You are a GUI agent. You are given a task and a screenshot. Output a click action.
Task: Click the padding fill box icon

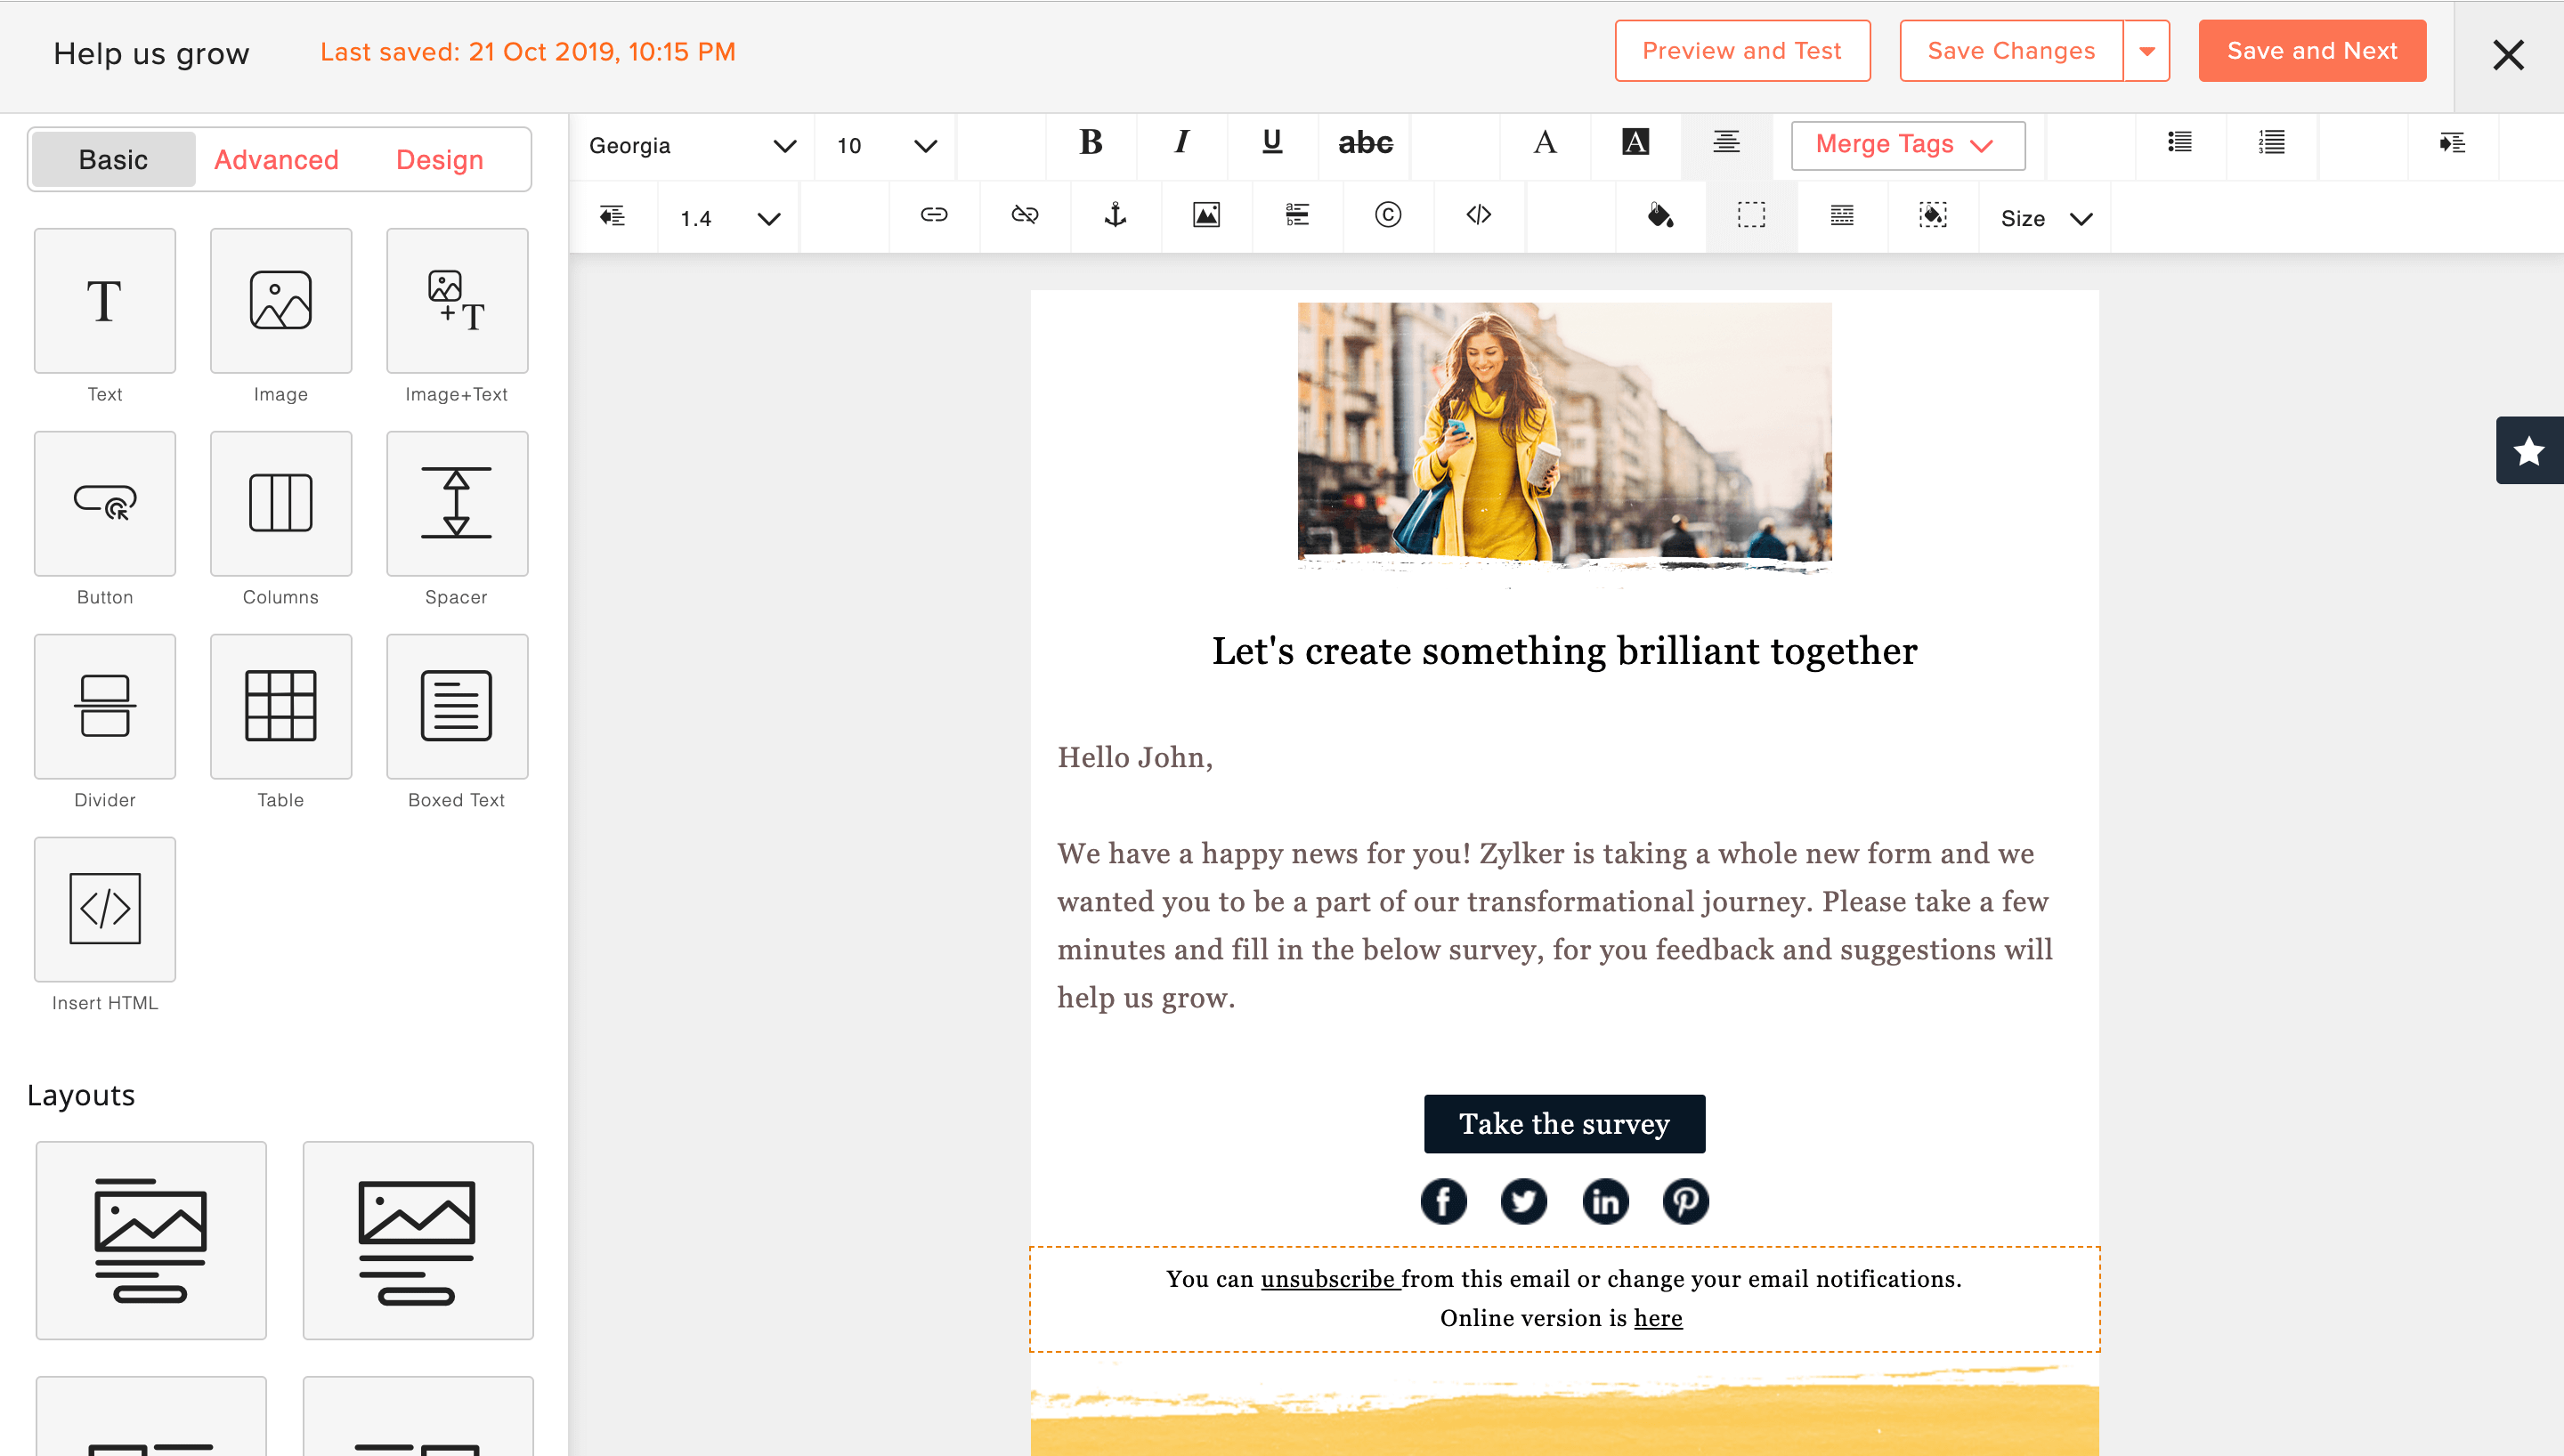point(1933,215)
